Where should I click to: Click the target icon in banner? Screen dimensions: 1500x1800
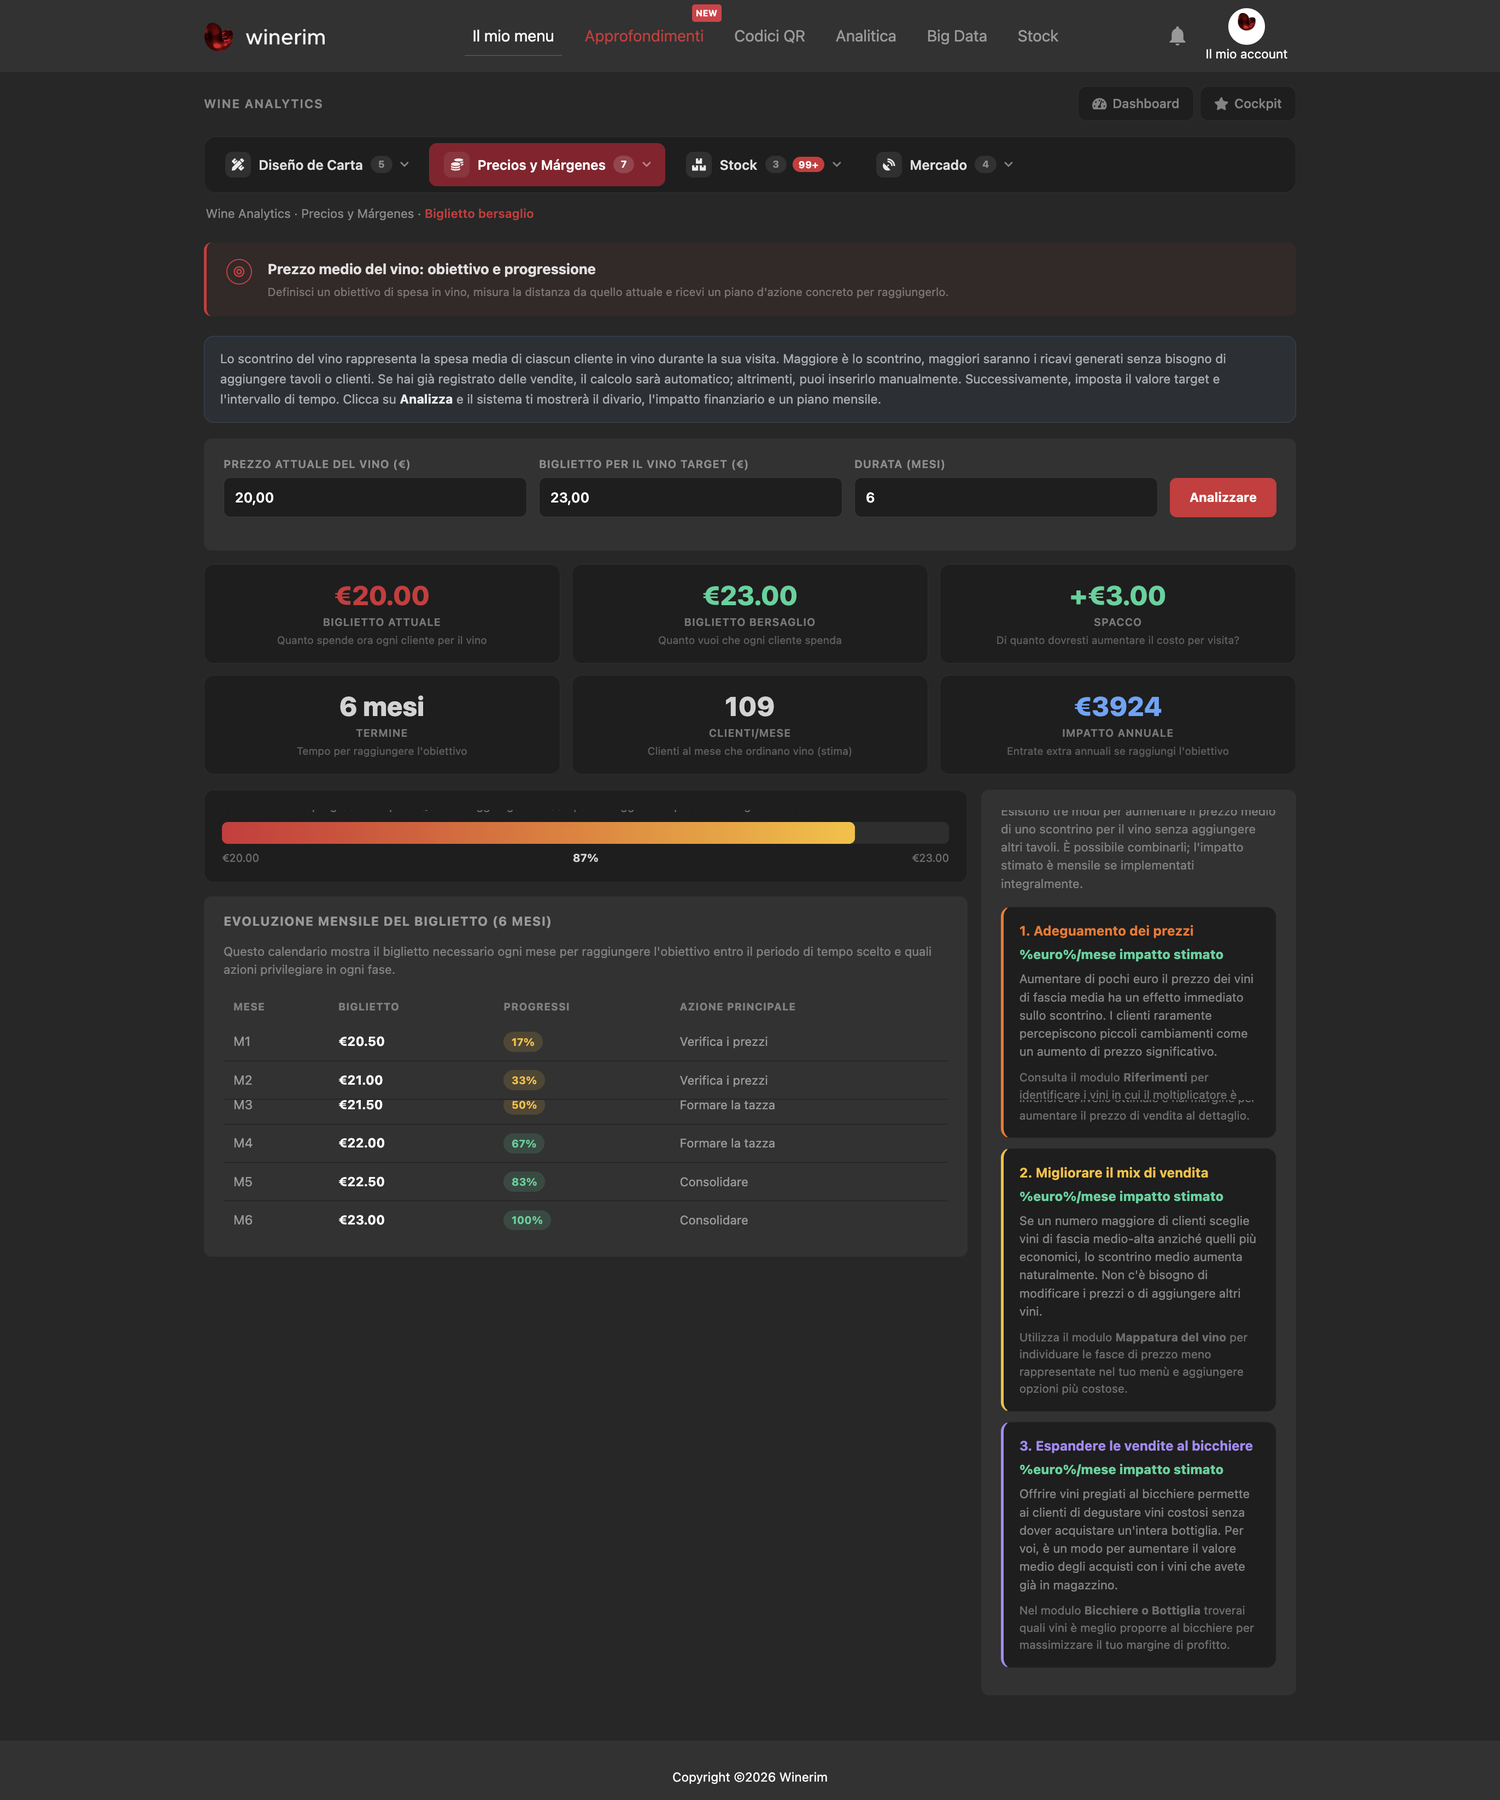pyautogui.click(x=239, y=271)
